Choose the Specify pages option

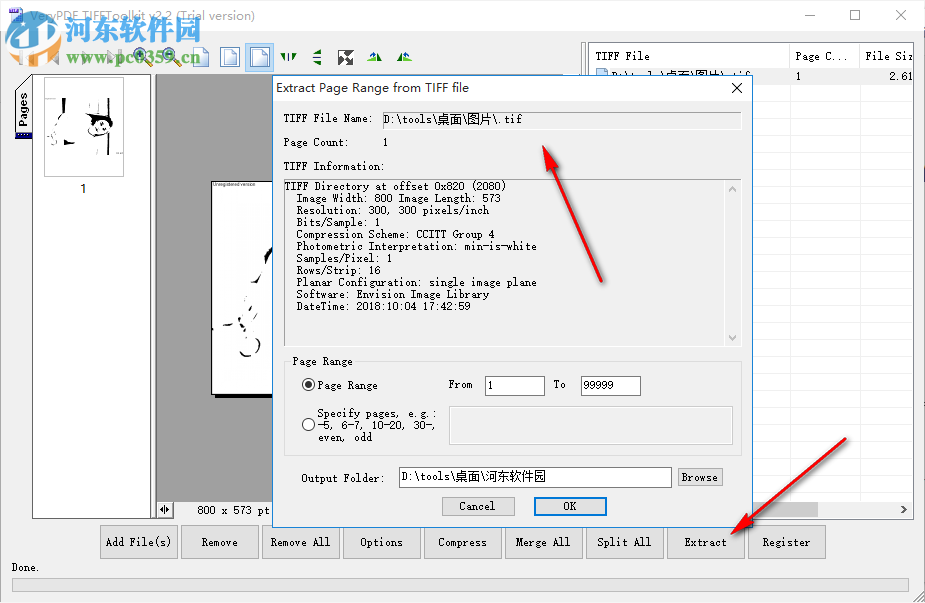click(x=309, y=424)
